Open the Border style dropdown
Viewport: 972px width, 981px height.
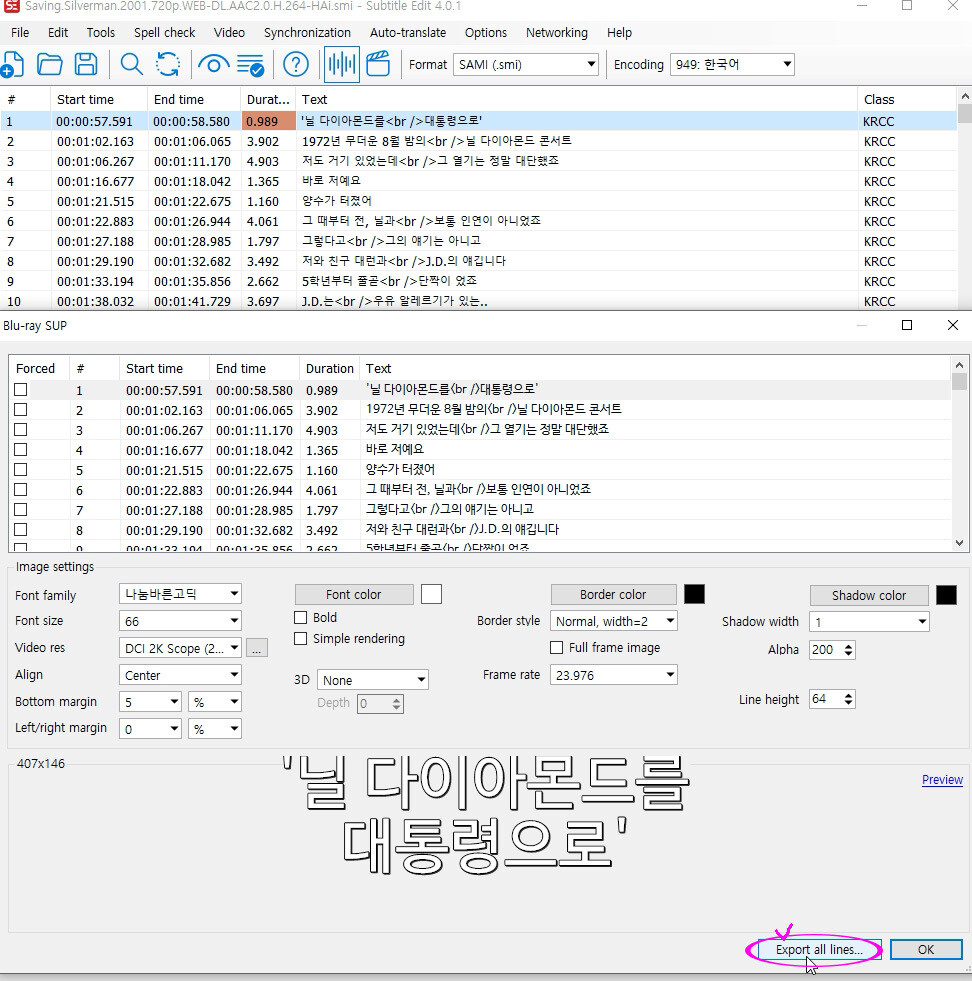[x=614, y=621]
